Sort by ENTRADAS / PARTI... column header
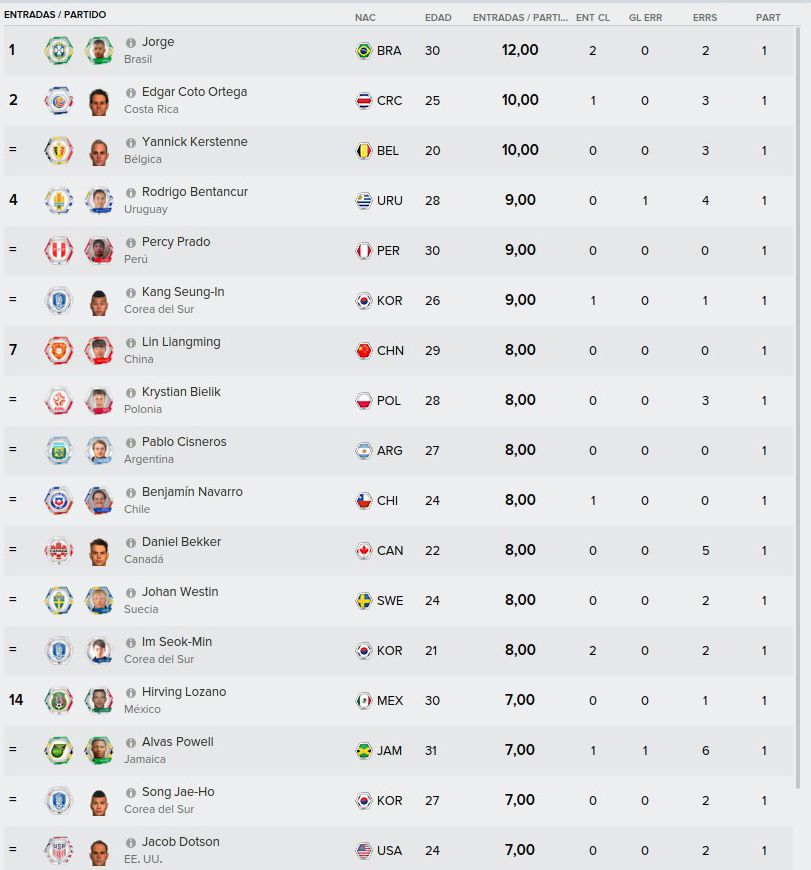Image resolution: width=811 pixels, height=870 pixels. click(520, 18)
